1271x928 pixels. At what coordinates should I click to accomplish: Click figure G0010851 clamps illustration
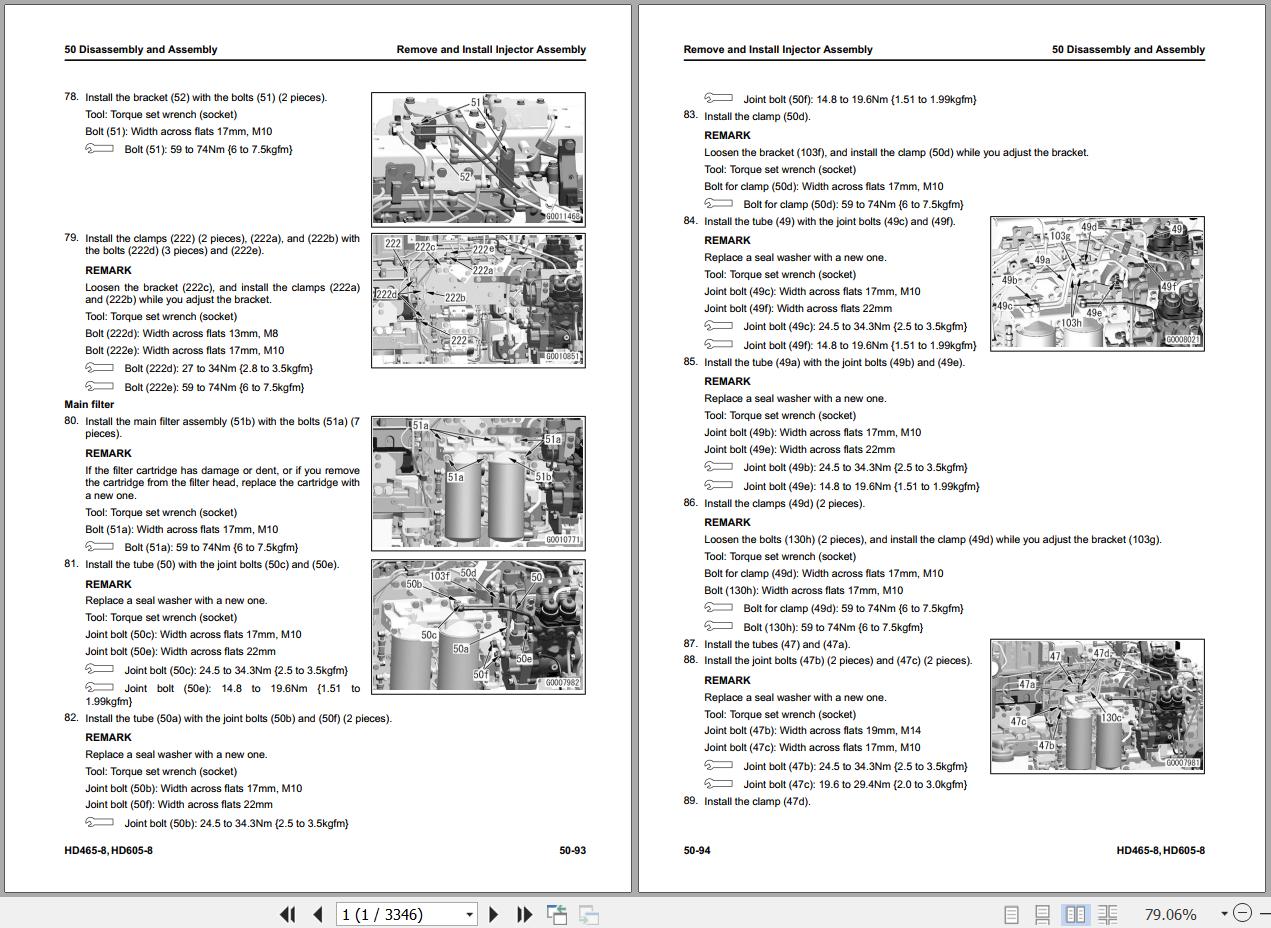click(x=478, y=300)
